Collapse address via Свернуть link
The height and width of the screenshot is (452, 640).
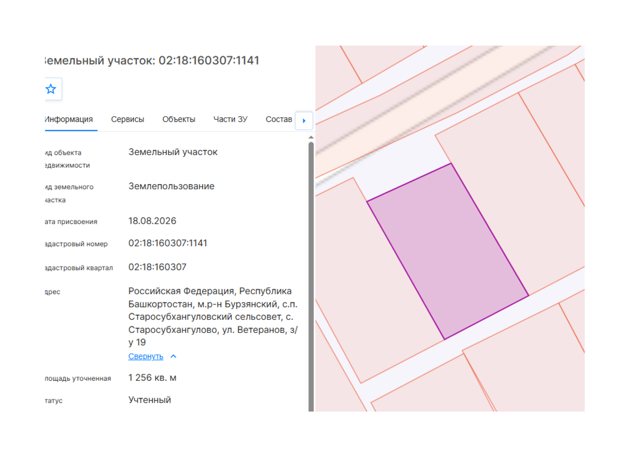point(146,356)
